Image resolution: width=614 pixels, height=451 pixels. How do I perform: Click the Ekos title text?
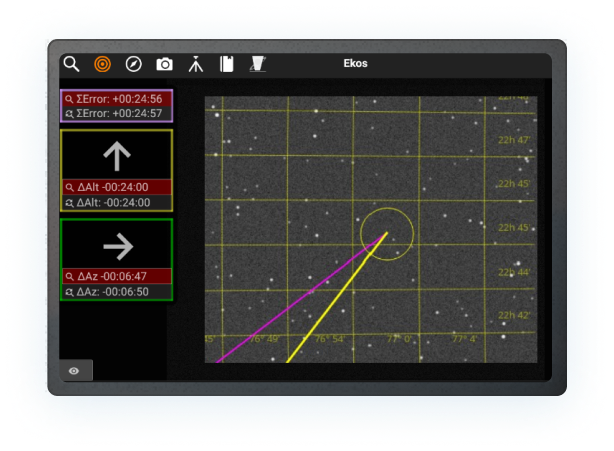click(x=355, y=63)
